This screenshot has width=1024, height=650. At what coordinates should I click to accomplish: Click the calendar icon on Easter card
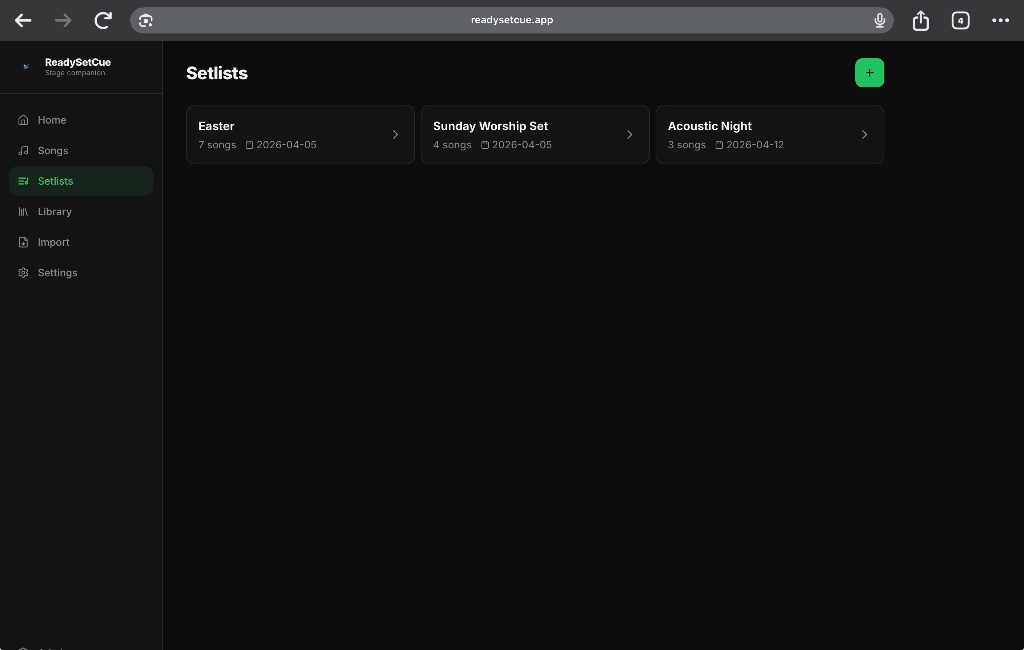click(x=249, y=145)
